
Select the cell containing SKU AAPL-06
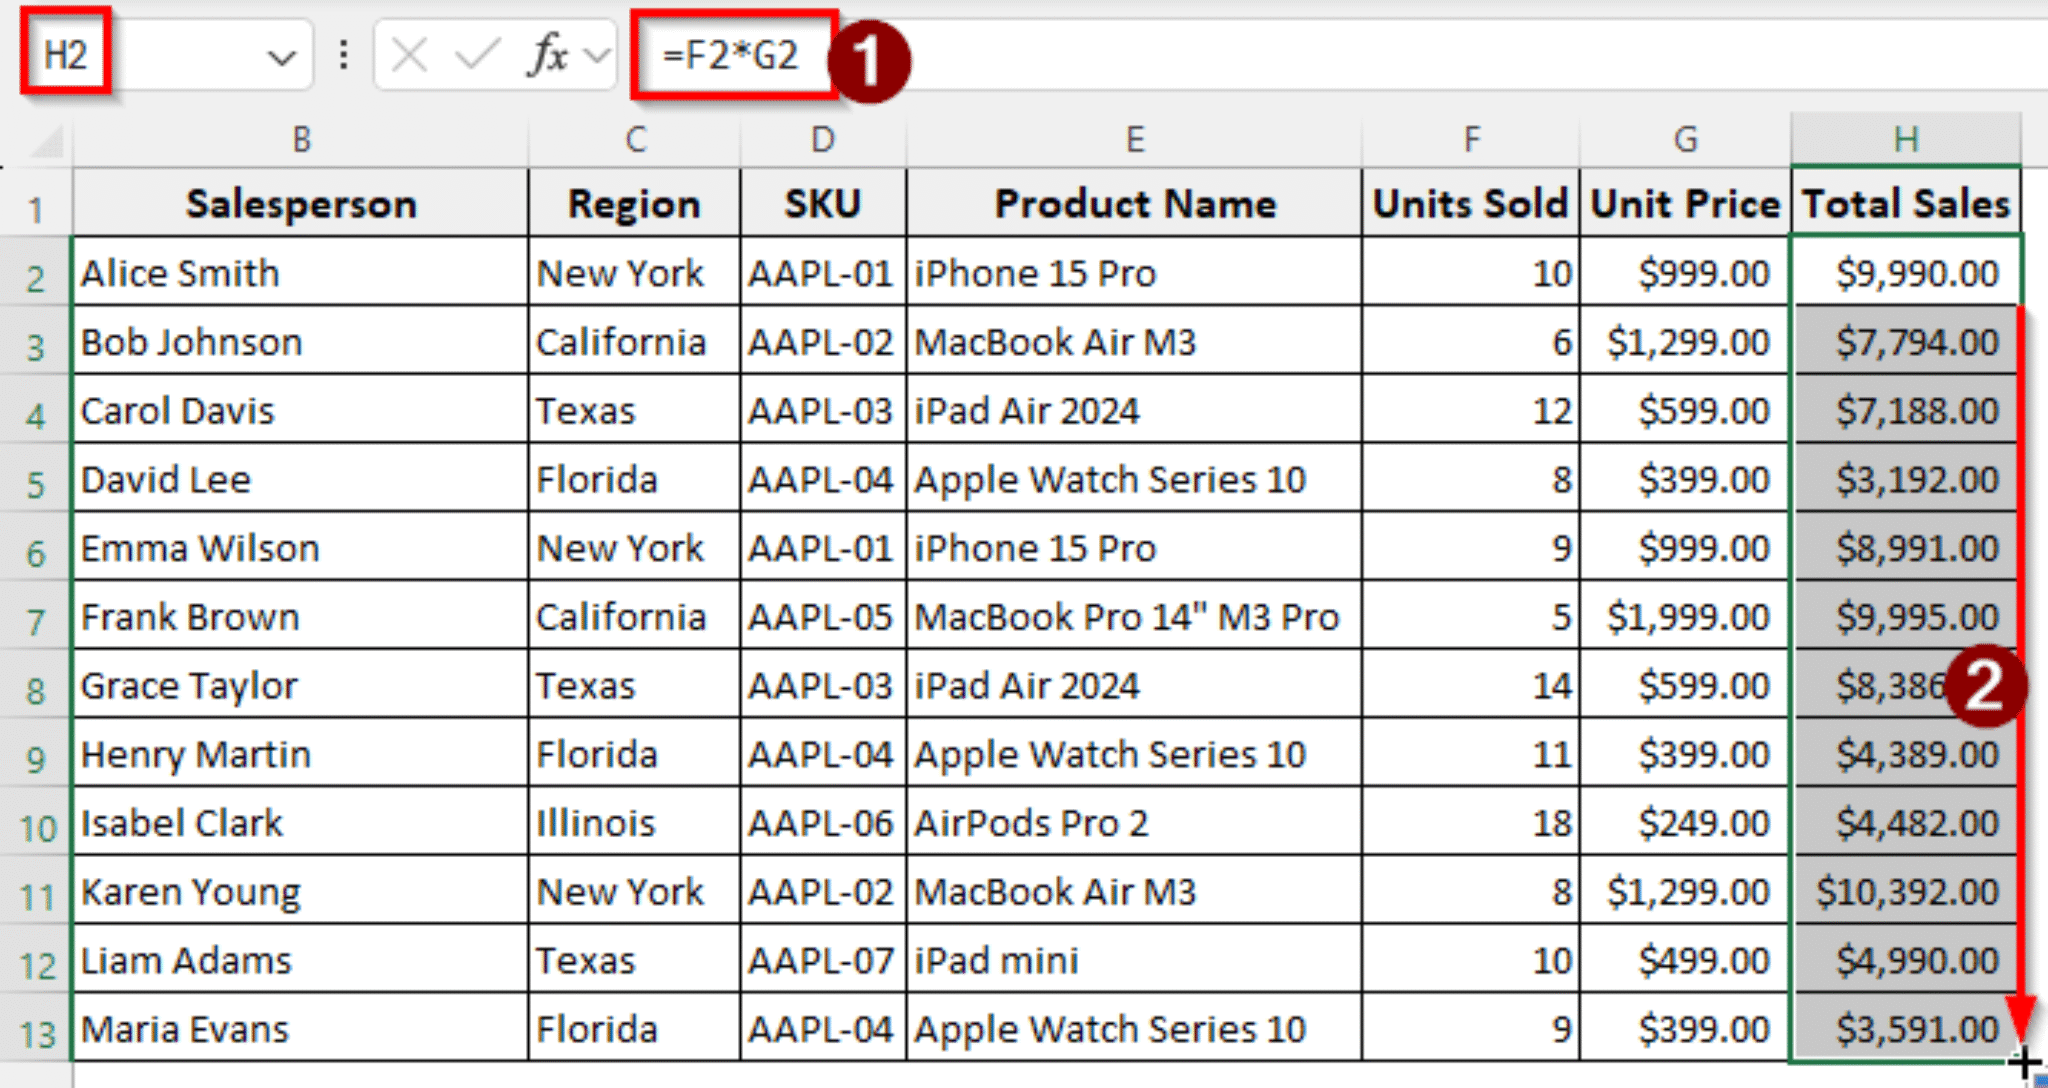pyautogui.click(x=822, y=822)
